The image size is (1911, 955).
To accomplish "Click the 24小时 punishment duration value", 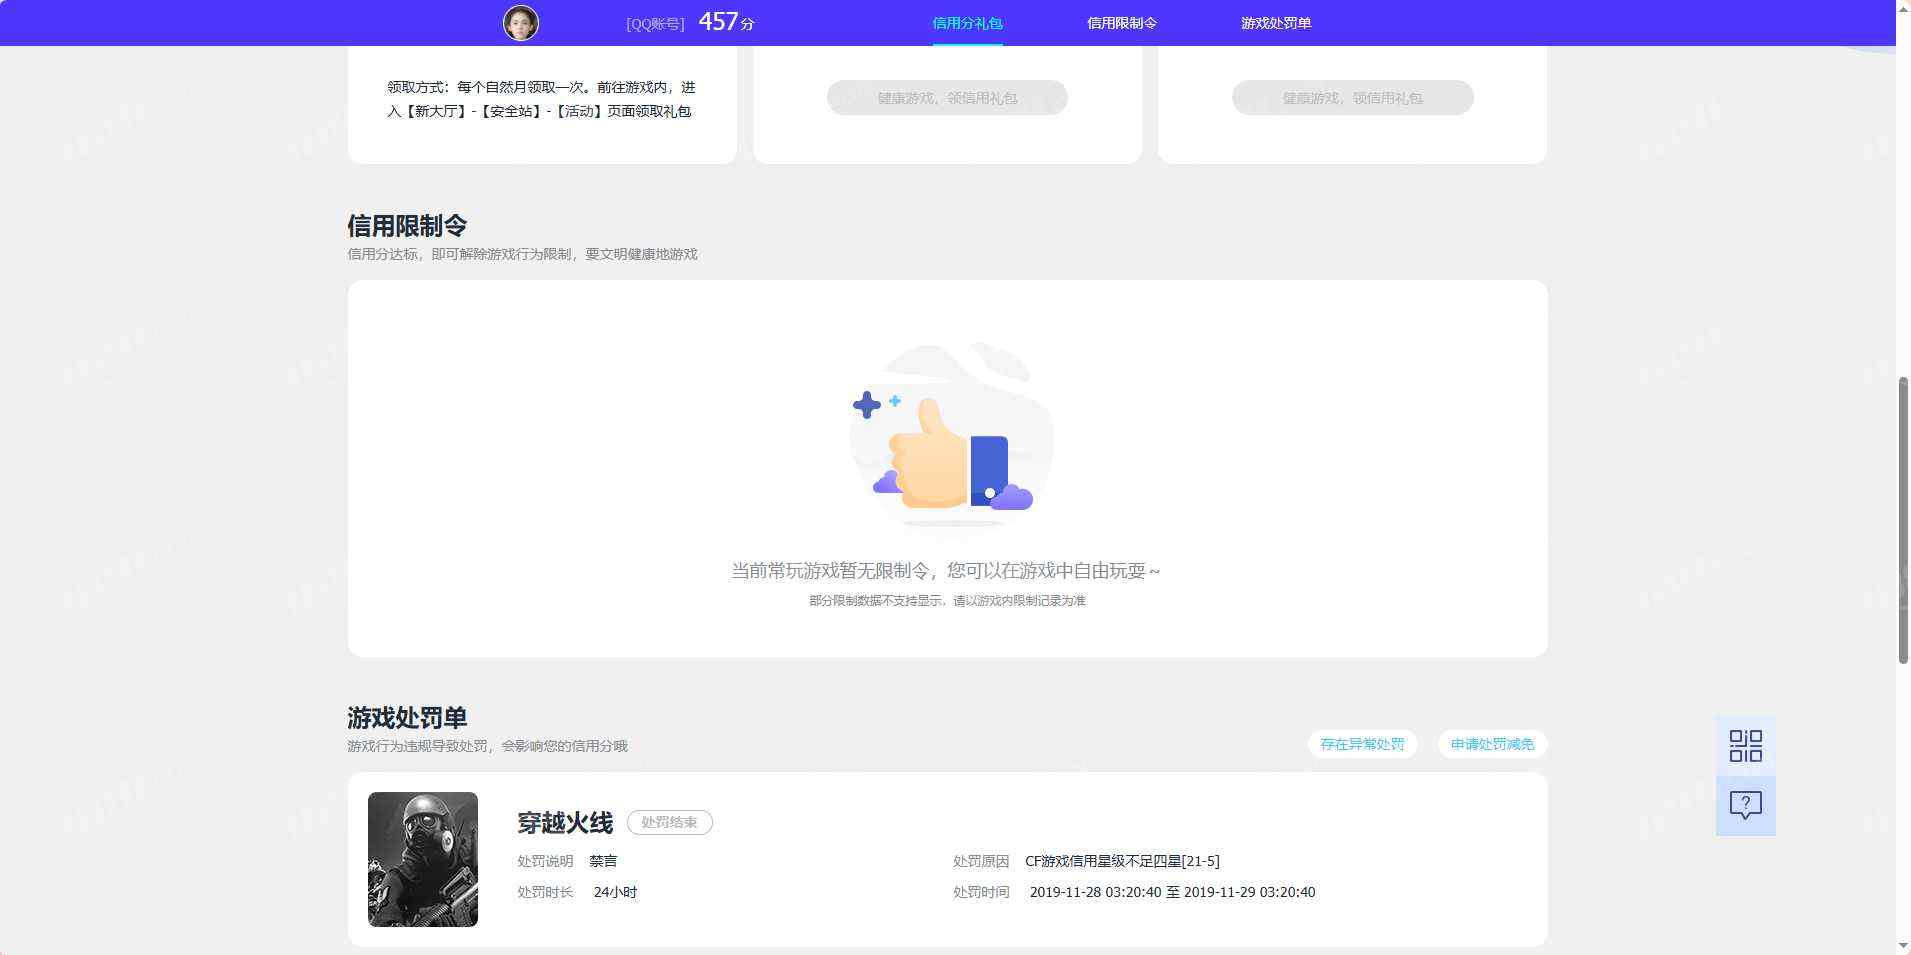I will (615, 892).
